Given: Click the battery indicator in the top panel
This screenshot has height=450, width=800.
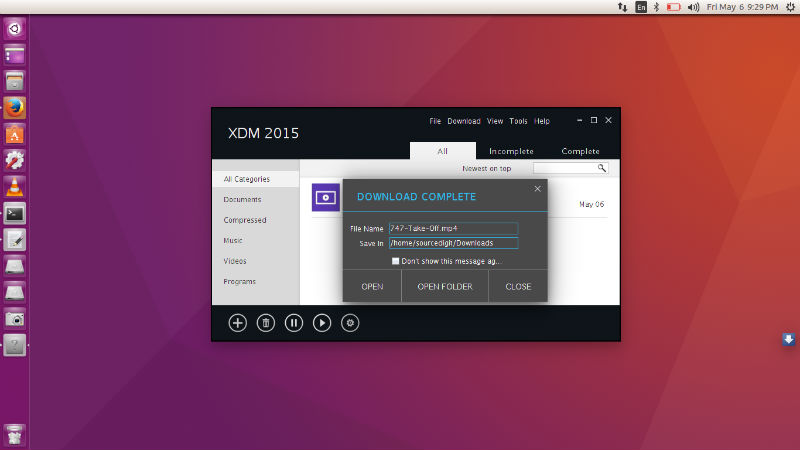Looking at the screenshot, I should (x=673, y=7).
